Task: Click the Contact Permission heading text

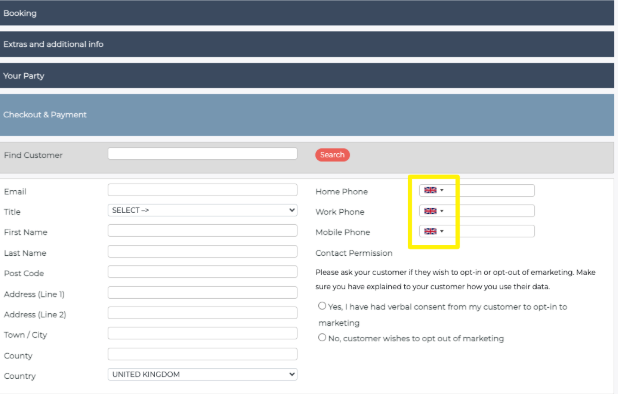Action: click(x=354, y=253)
